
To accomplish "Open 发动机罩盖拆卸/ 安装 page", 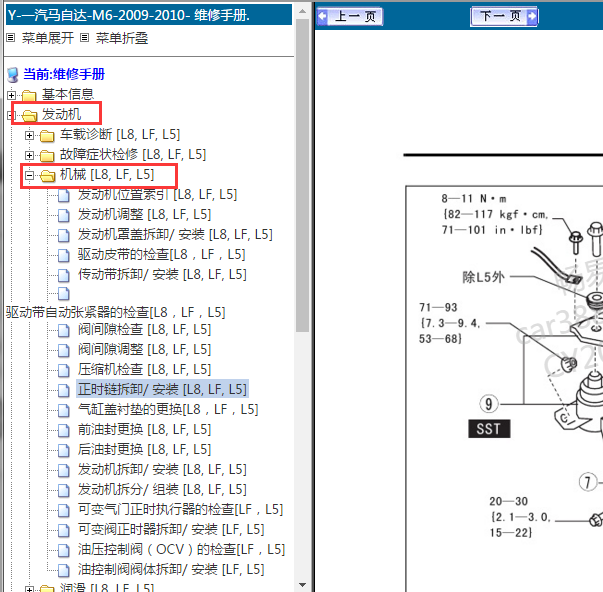I will click(x=175, y=234).
